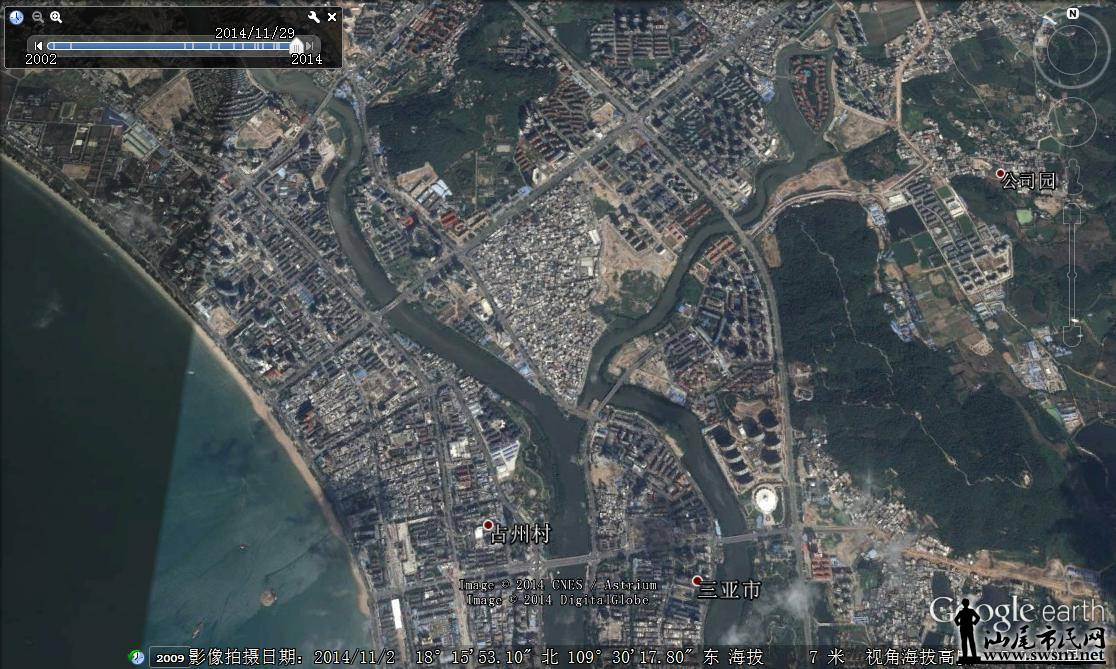Open time slider options wrench
This screenshot has width=1116, height=669.
tap(314, 17)
